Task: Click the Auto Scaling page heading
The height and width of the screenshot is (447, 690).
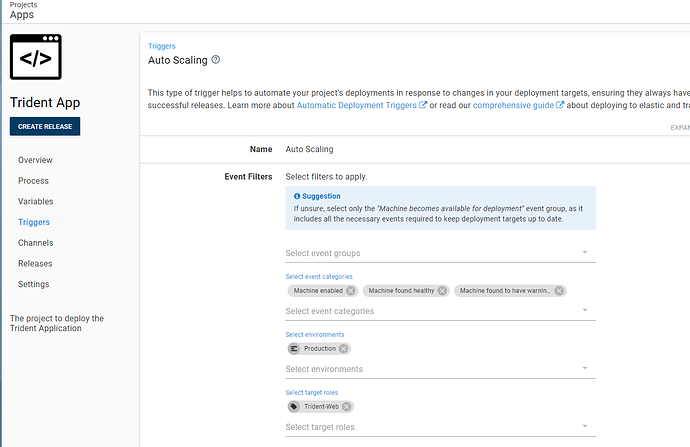Action: pos(178,60)
